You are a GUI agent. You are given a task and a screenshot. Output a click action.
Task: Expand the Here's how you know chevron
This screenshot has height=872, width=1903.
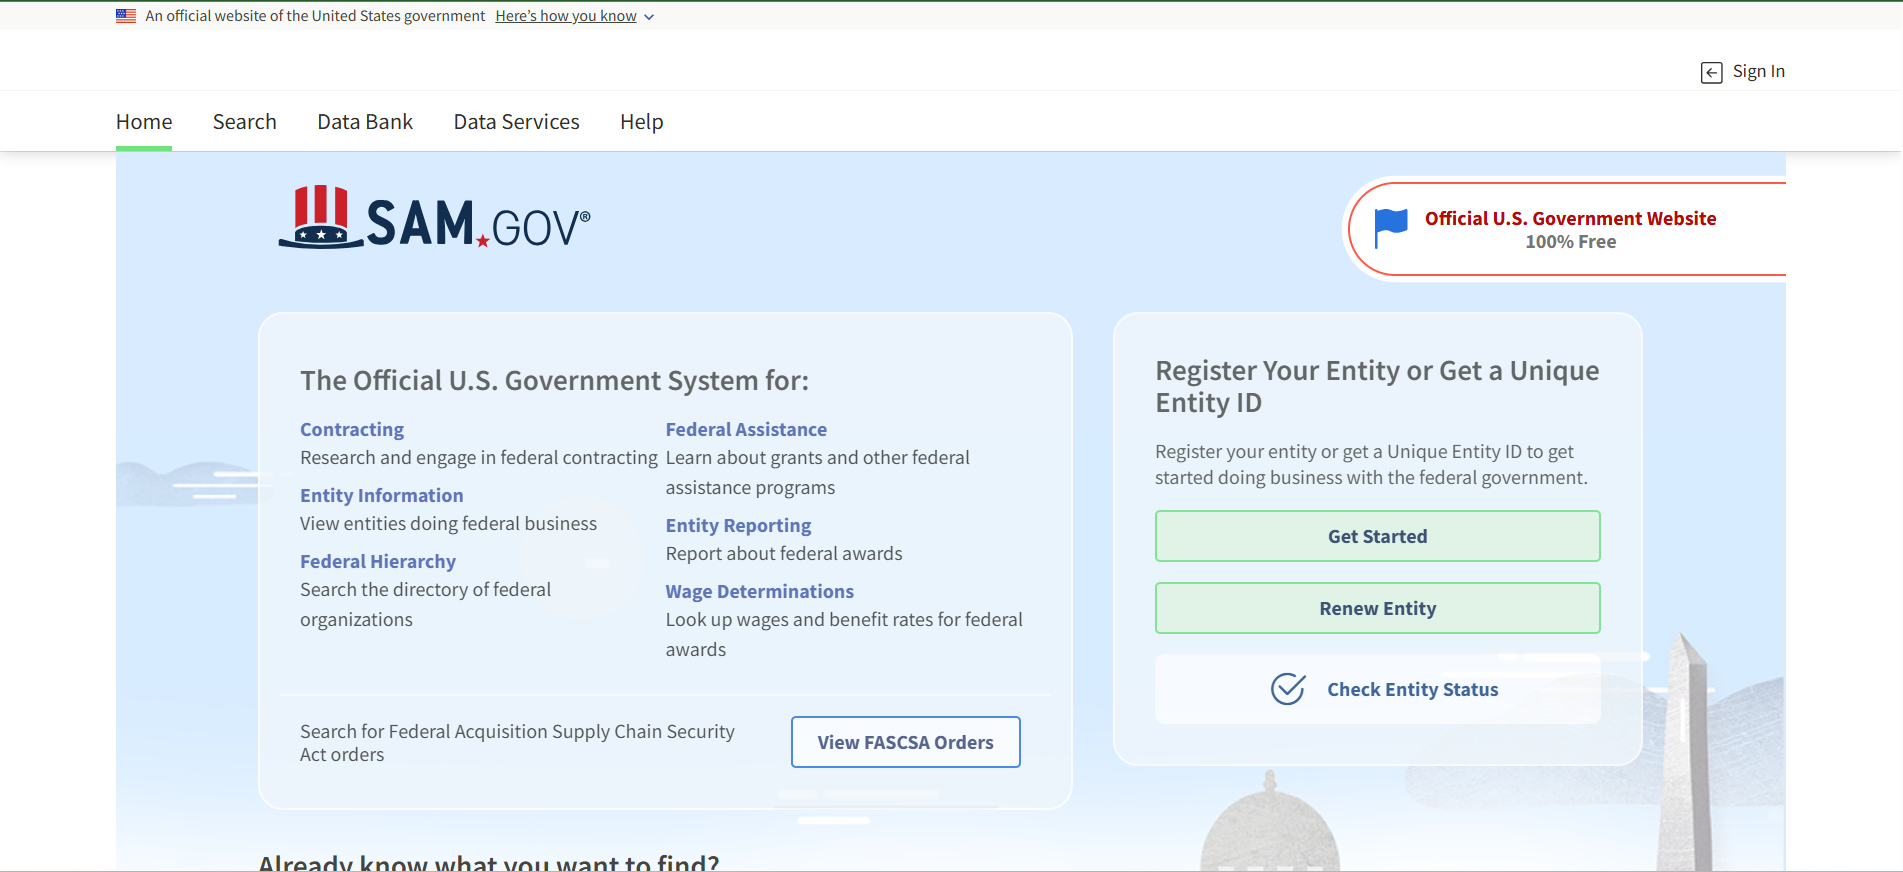(x=649, y=17)
